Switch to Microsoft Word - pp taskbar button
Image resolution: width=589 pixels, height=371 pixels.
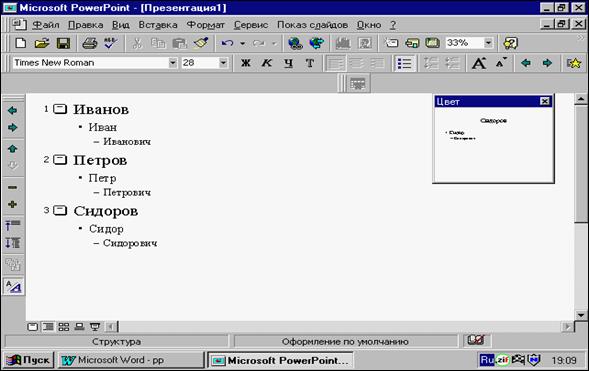pos(130,360)
